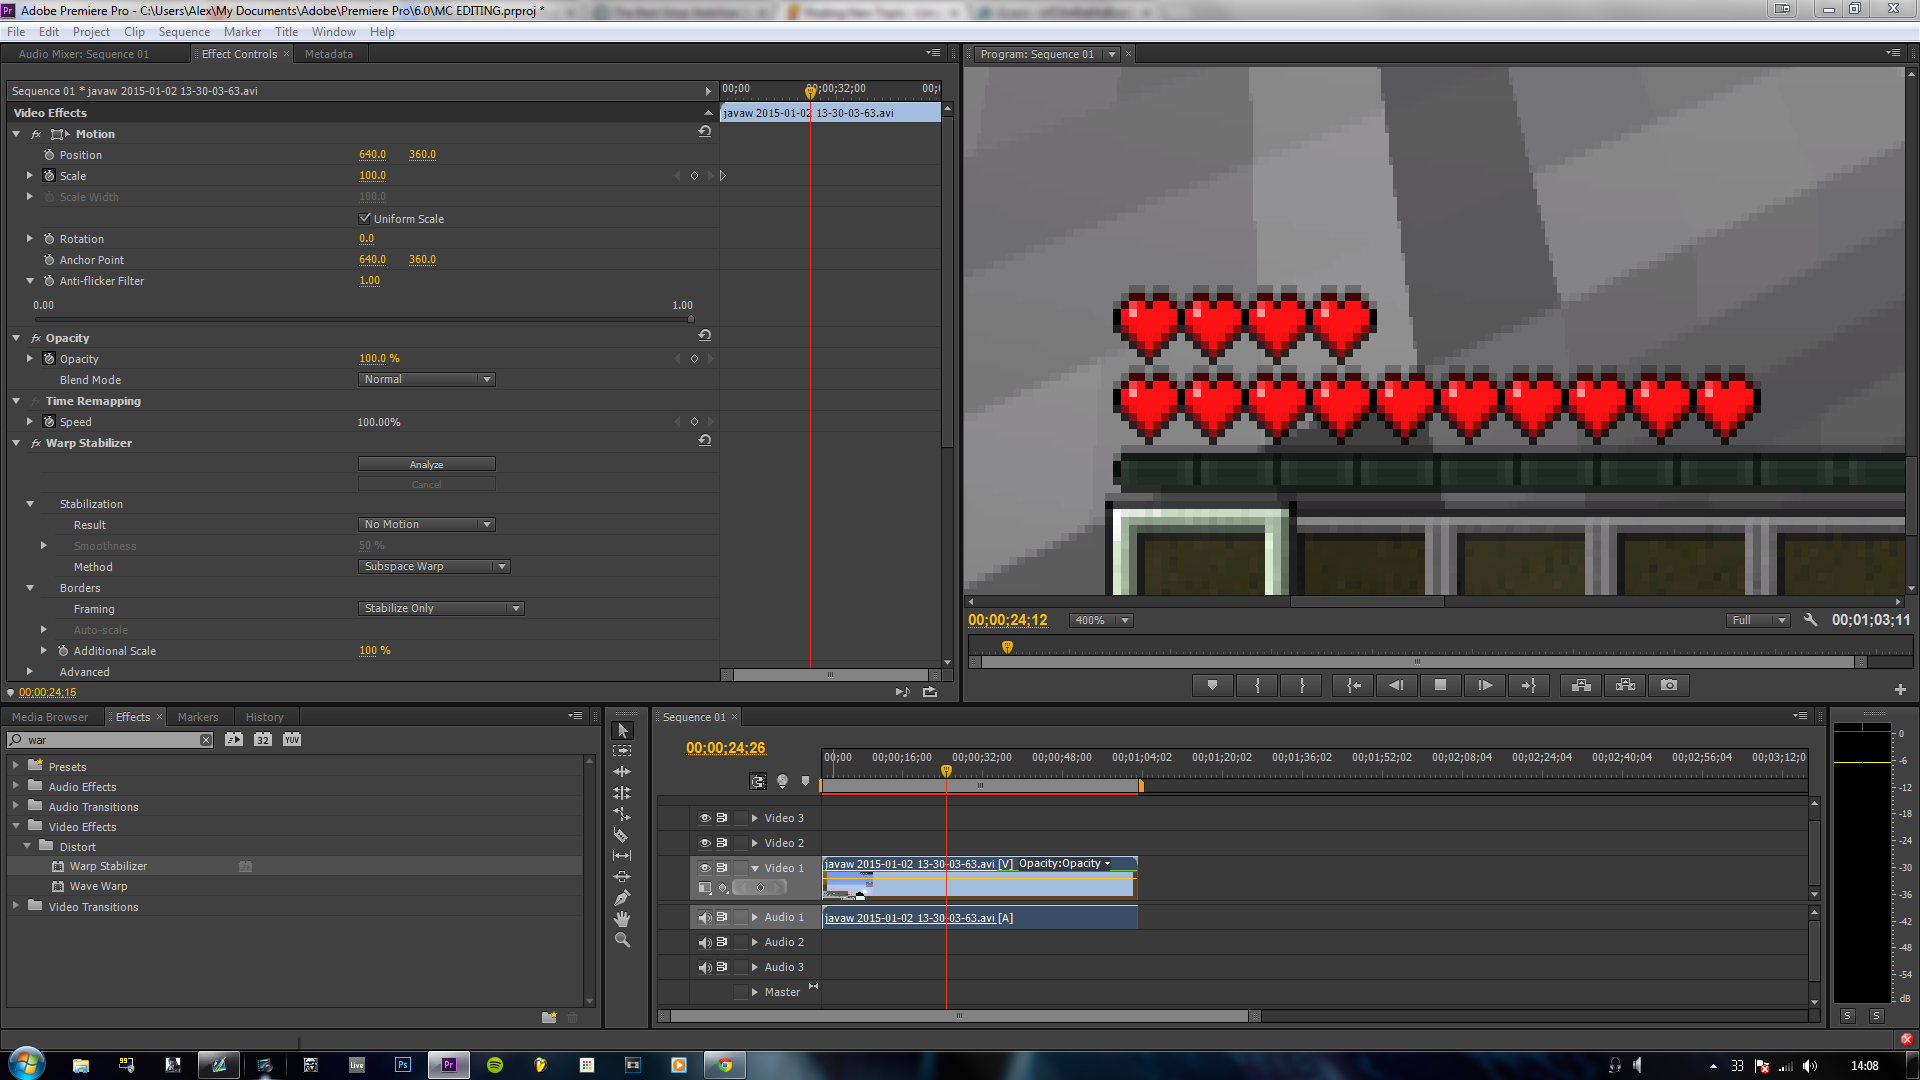Hide the Video 3 track
This screenshot has width=1920, height=1080.
click(x=705, y=818)
